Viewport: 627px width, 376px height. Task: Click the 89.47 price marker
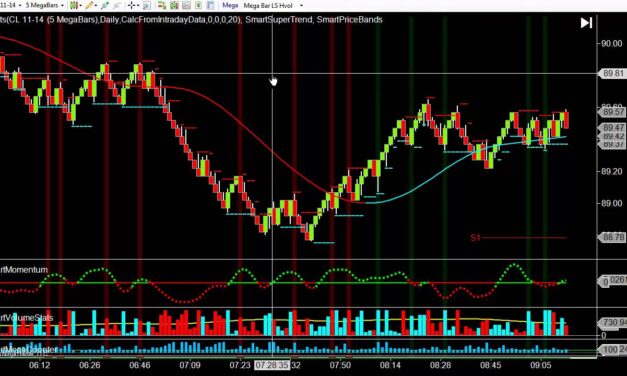pos(612,127)
